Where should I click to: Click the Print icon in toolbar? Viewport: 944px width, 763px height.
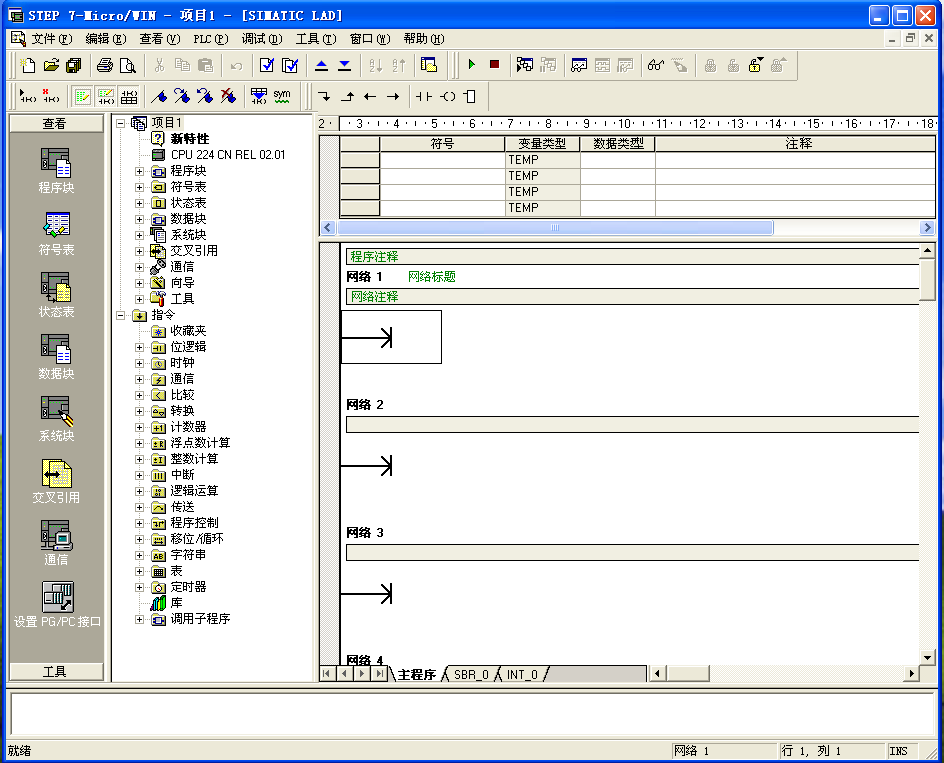pyautogui.click(x=105, y=65)
